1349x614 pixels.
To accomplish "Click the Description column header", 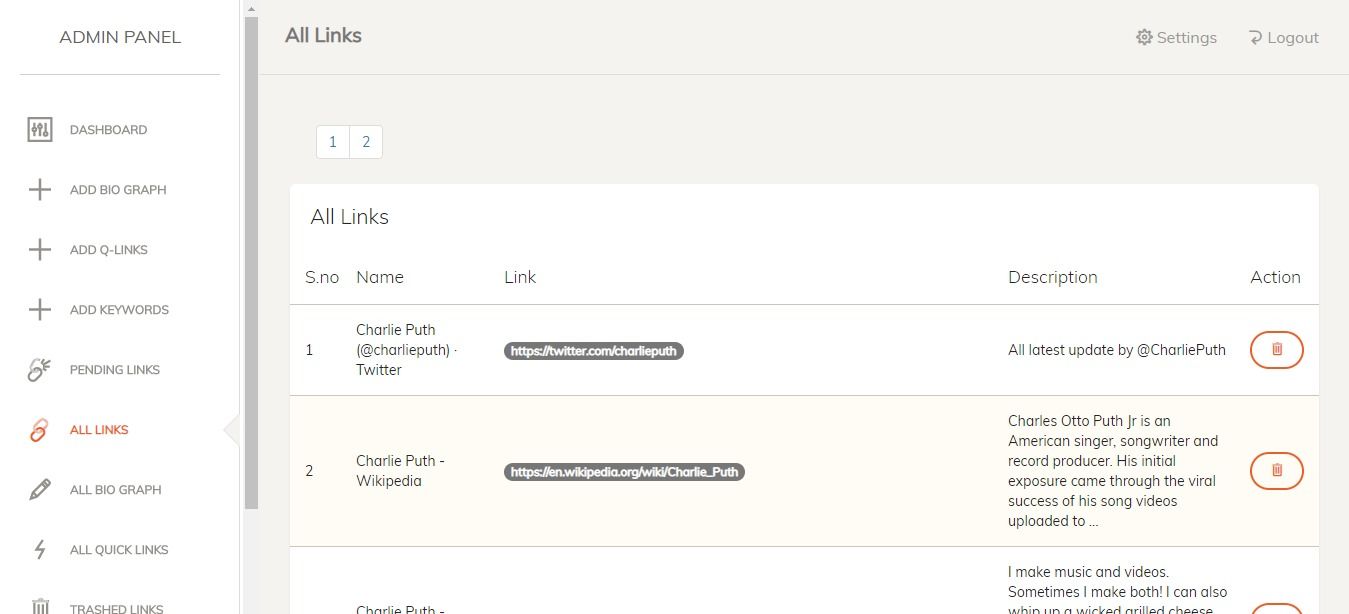I will tap(1052, 277).
